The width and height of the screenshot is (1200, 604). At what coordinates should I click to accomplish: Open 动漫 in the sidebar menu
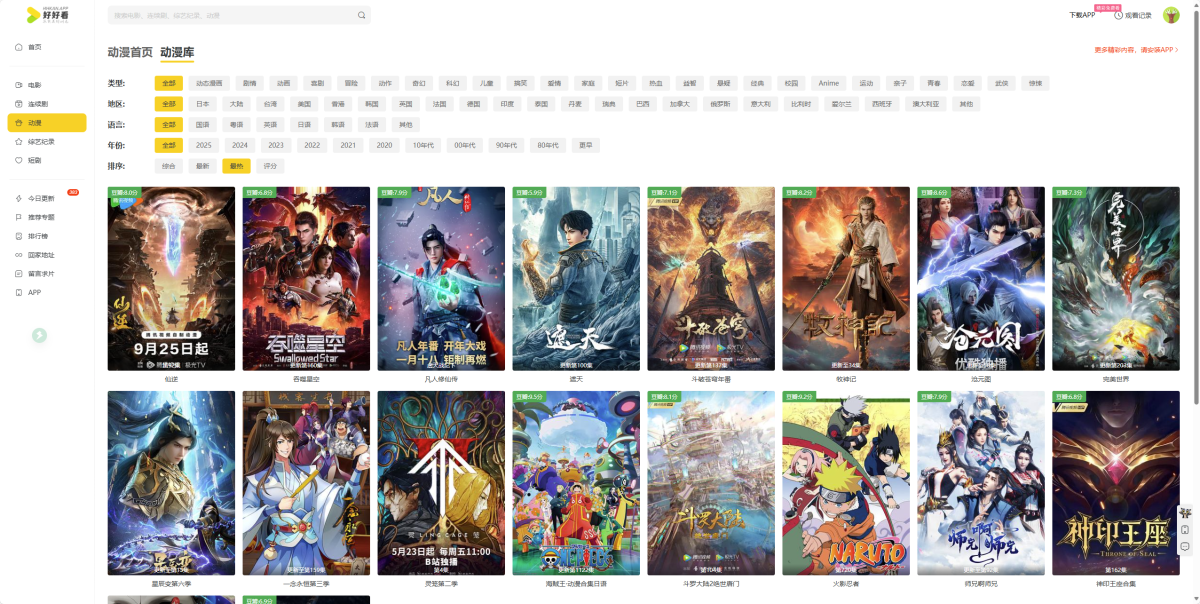coord(47,123)
